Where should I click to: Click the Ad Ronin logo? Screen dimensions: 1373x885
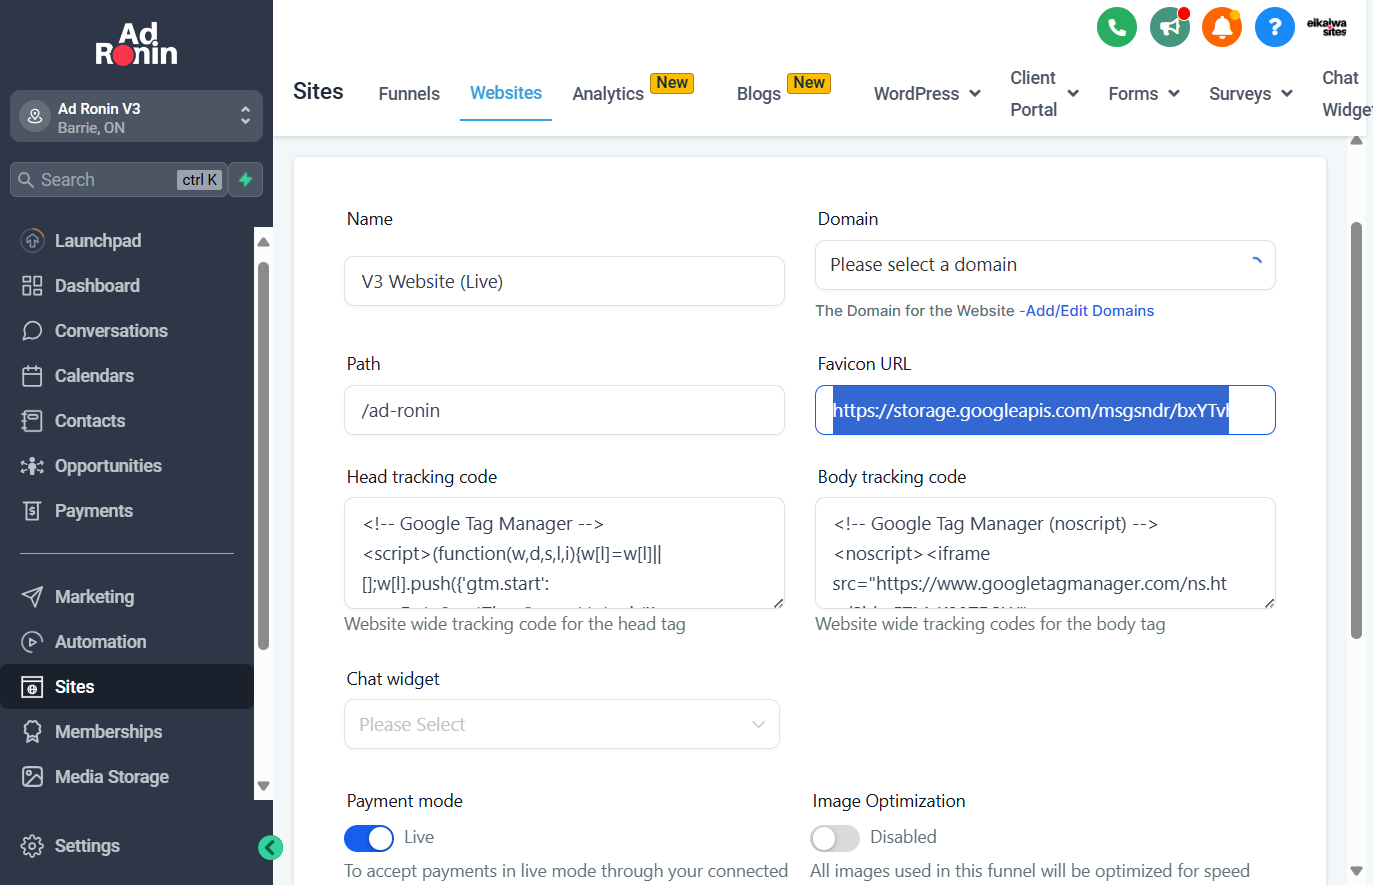(137, 44)
